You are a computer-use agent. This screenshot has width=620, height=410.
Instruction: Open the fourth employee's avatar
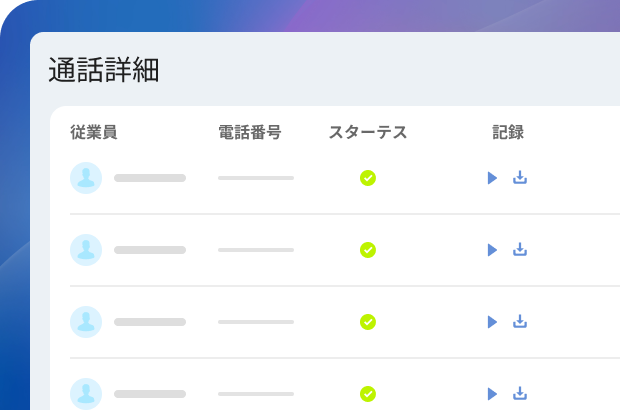[86, 394]
